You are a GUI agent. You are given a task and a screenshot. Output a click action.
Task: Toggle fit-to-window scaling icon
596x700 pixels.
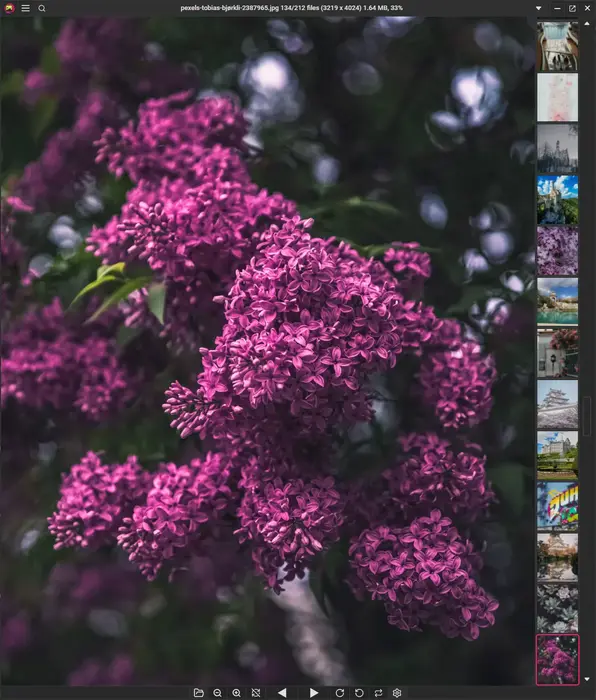click(256, 692)
